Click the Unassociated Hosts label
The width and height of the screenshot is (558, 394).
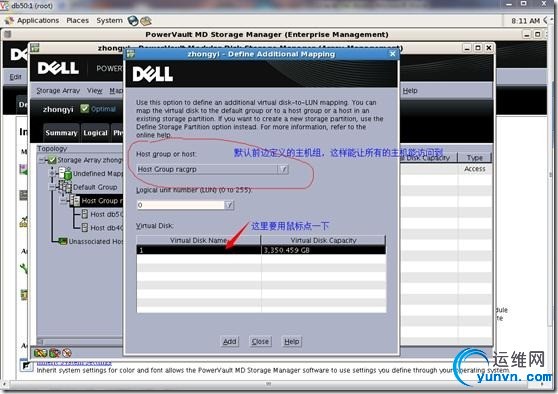[95, 241]
